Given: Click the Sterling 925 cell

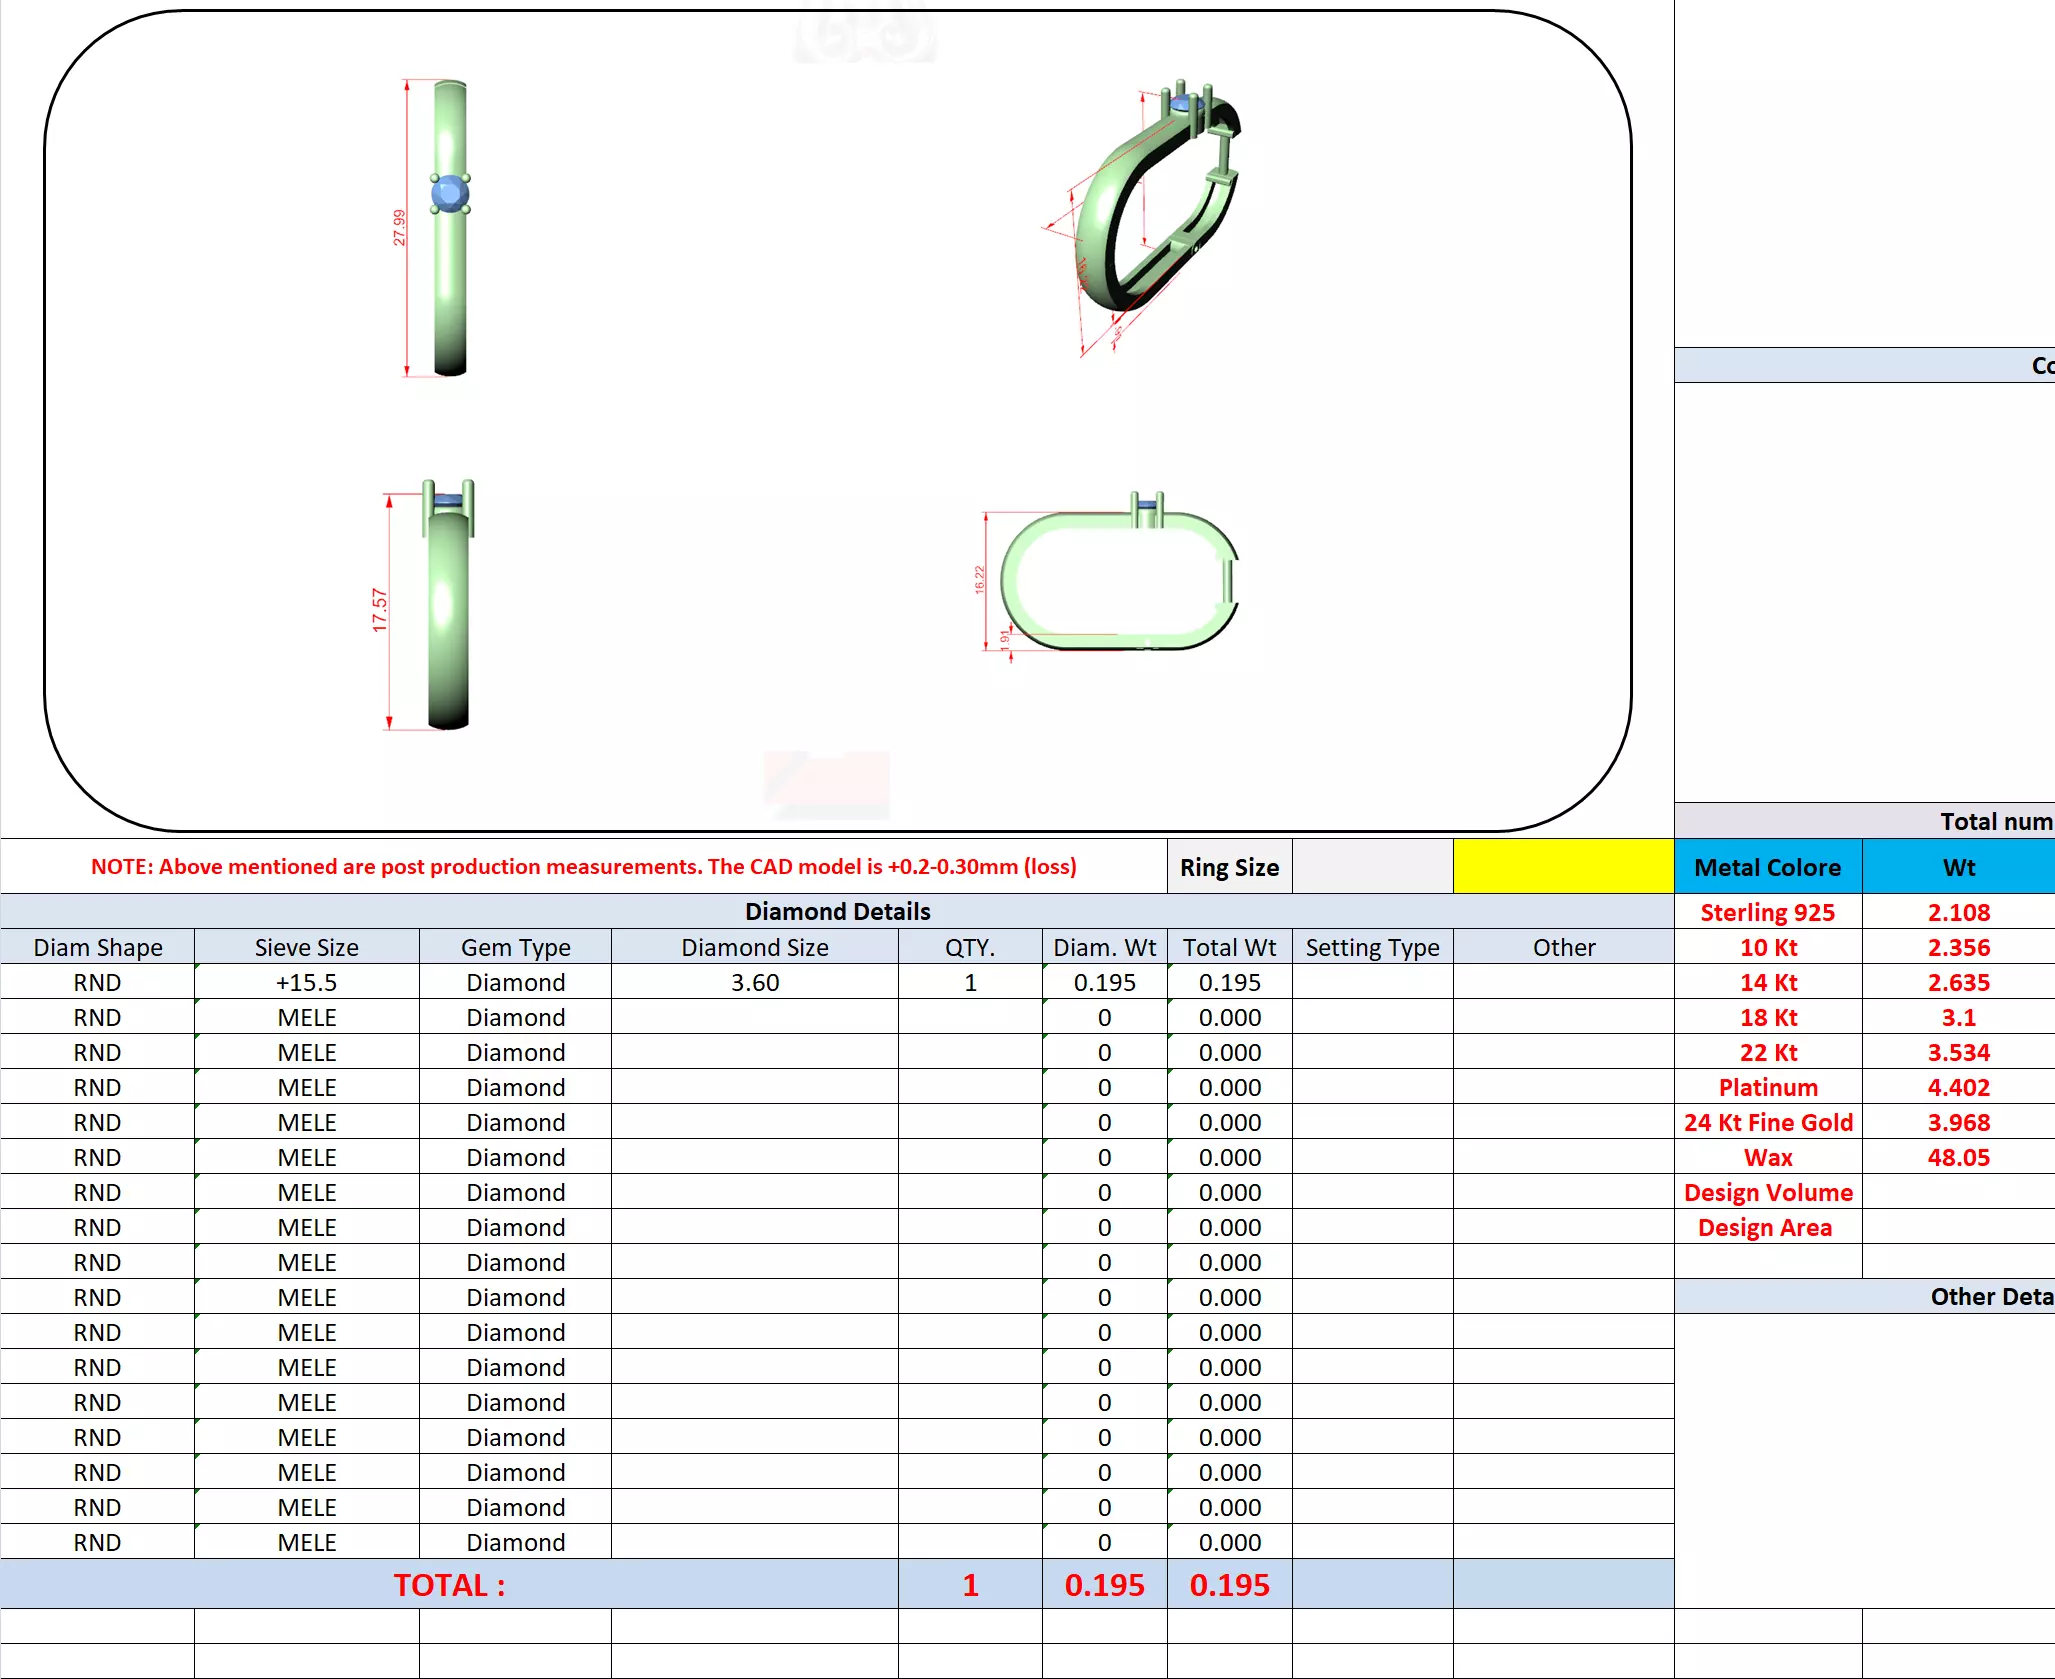Looking at the screenshot, I should click(1767, 912).
